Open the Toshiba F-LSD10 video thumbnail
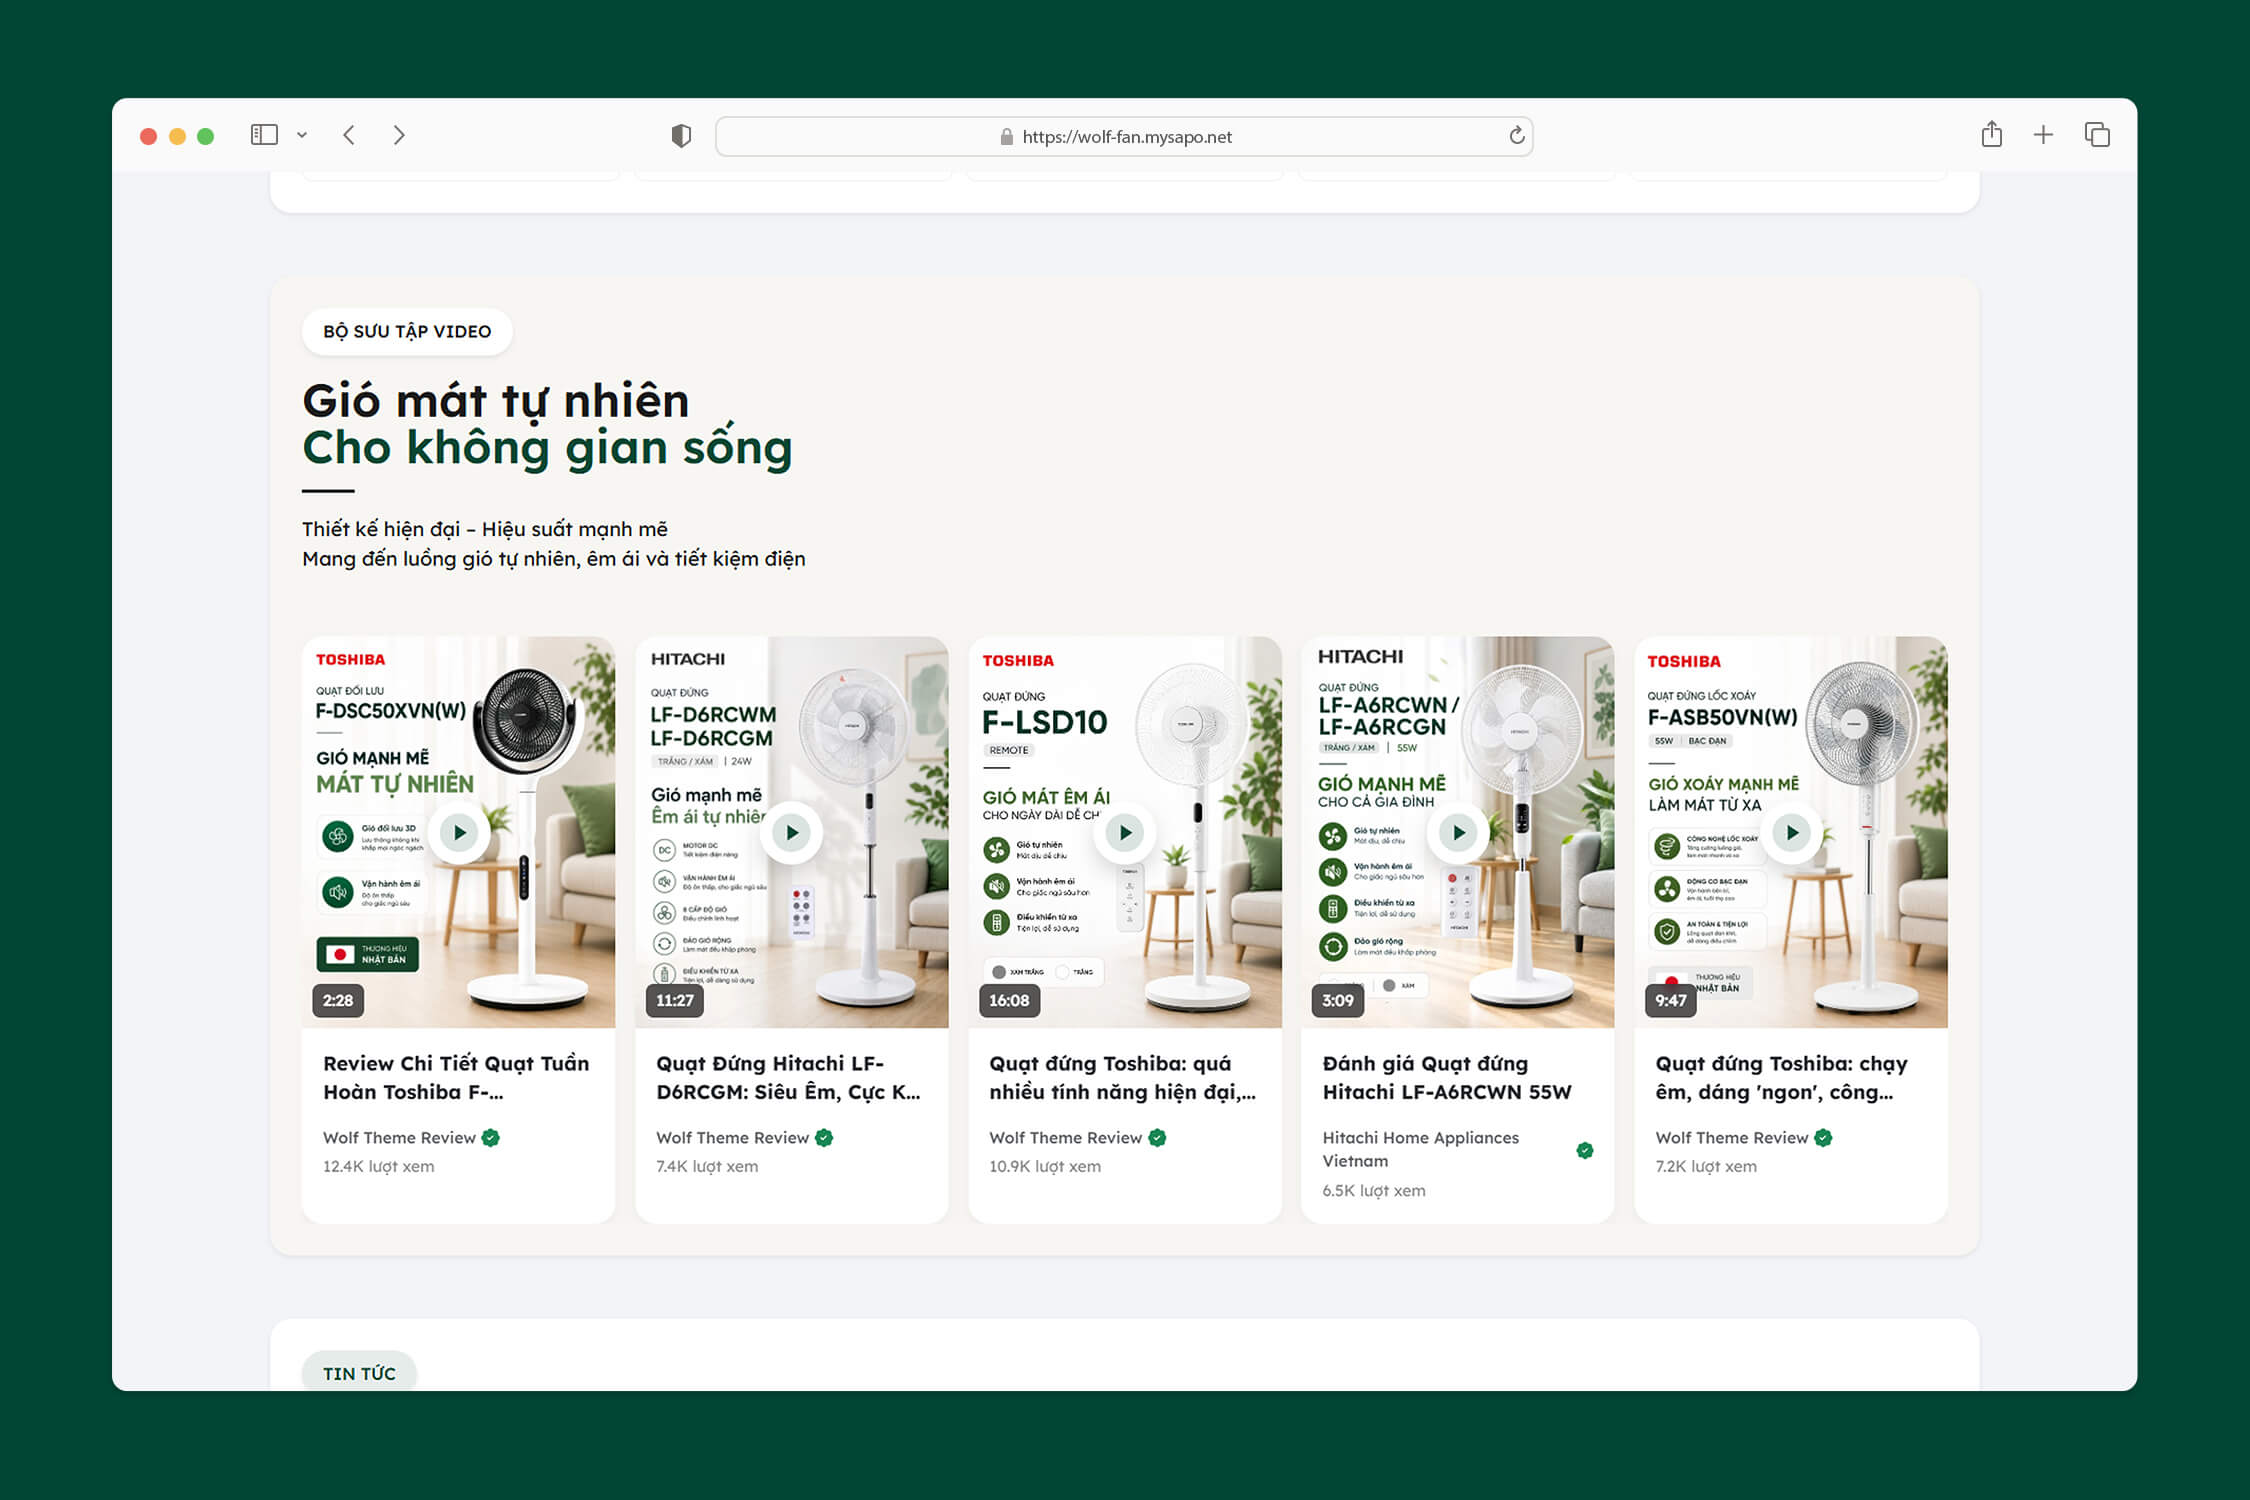2250x1500 pixels. point(1125,832)
